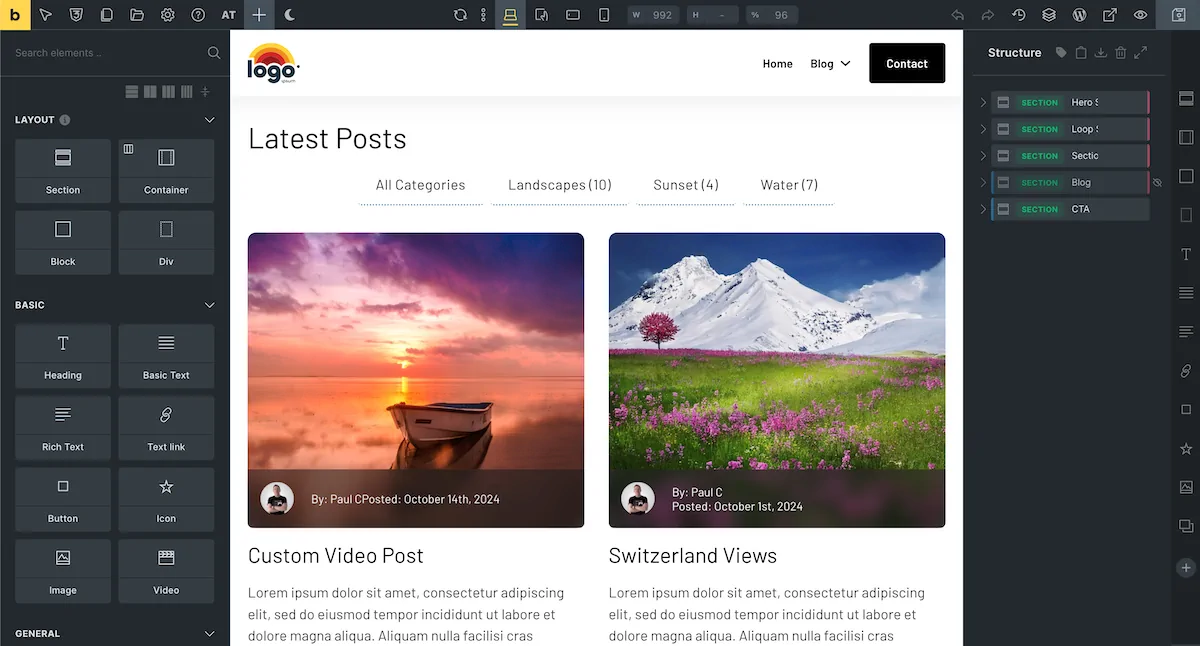Click the W width input field

pos(654,15)
